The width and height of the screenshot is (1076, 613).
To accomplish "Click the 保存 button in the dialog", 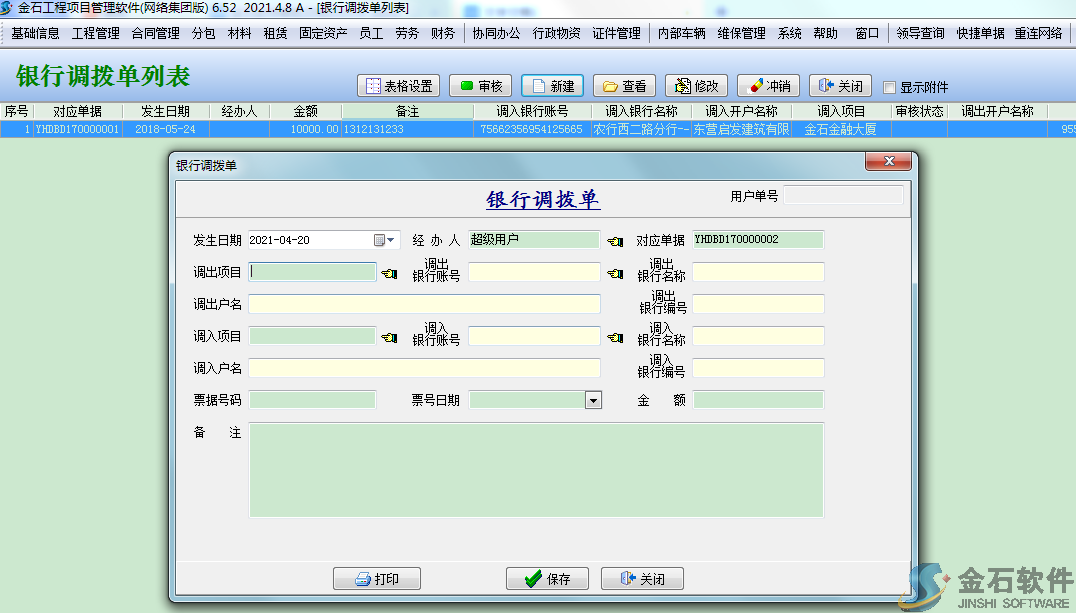I will click(548, 579).
